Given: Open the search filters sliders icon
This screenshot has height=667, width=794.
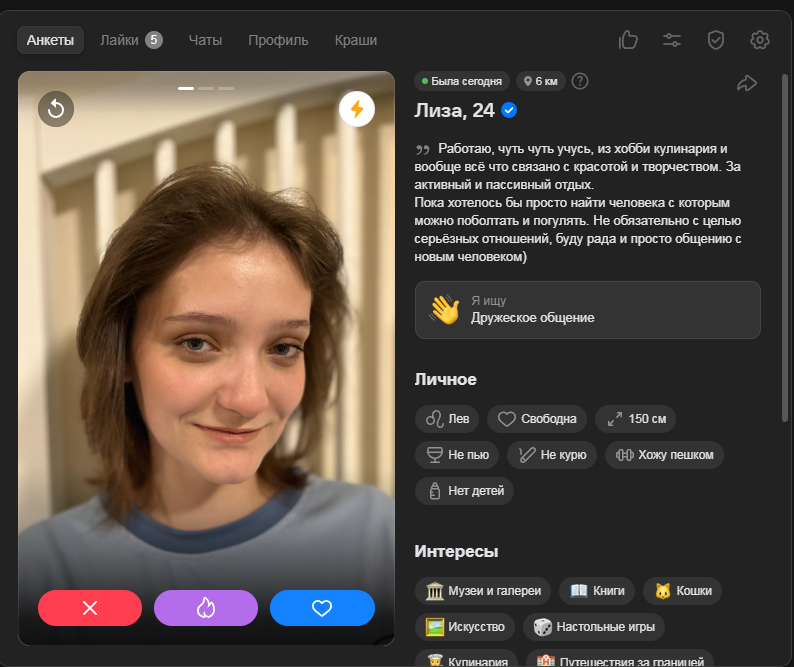Looking at the screenshot, I should (672, 40).
